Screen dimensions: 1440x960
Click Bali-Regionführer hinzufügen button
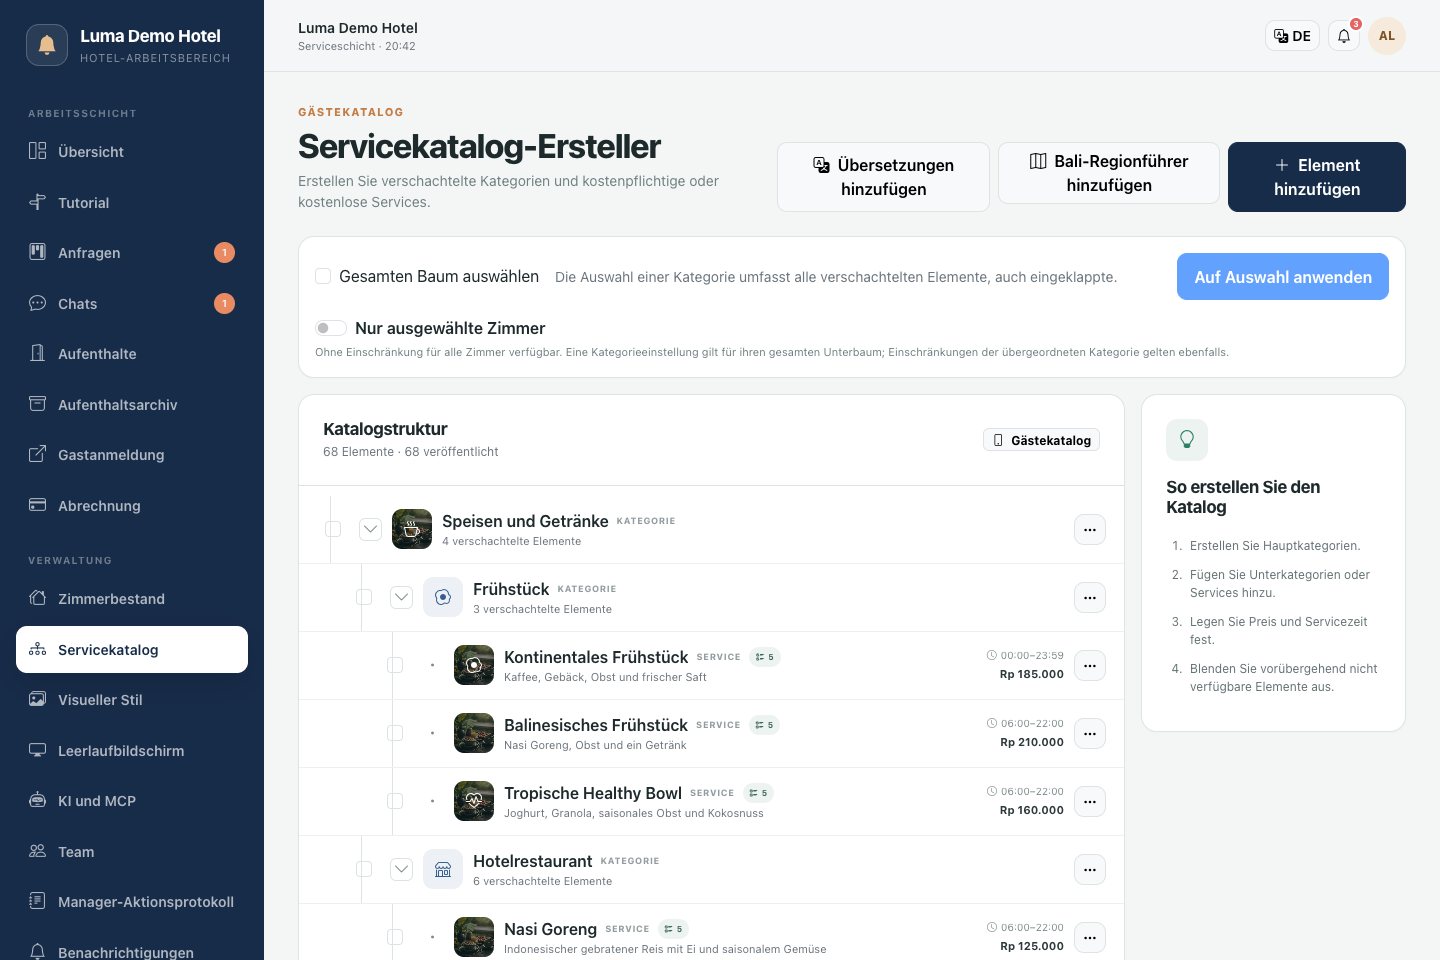(x=1109, y=173)
